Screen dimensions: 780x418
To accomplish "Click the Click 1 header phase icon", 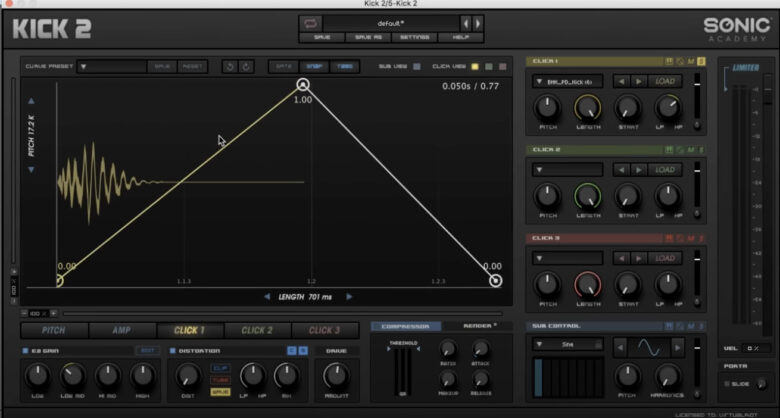I will [680, 61].
